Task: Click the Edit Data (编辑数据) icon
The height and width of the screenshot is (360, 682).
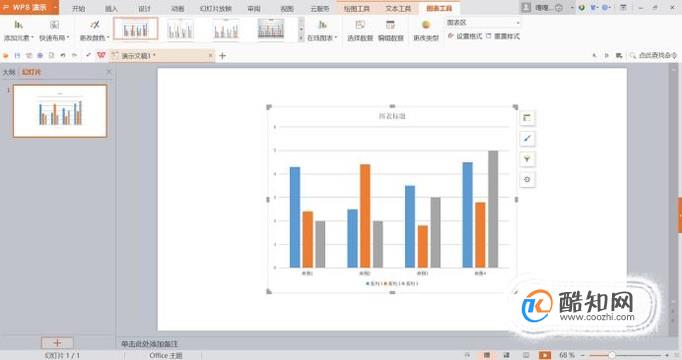Action: pos(391,30)
